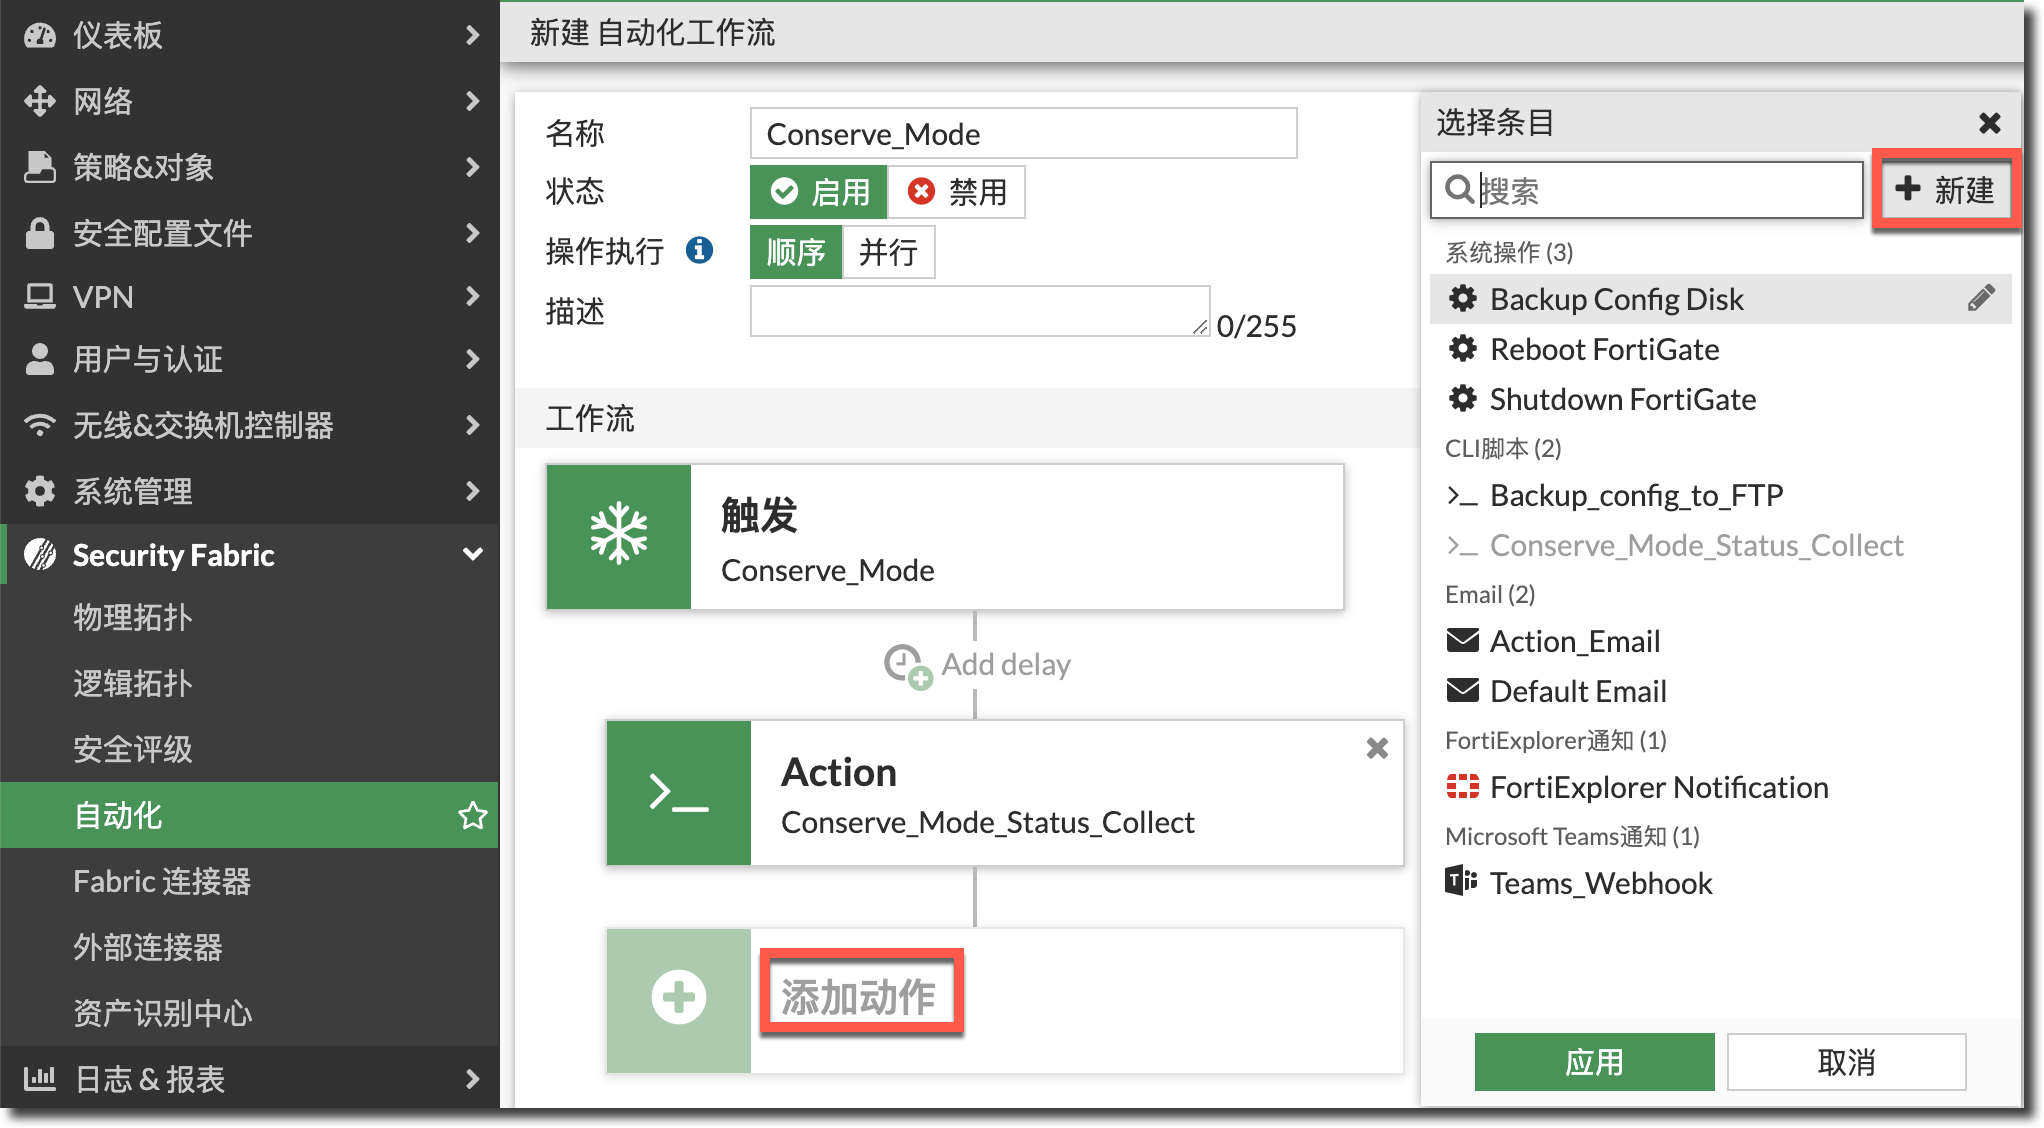The width and height of the screenshot is (2044, 1128).
Task: Select the Teams_Webhook entry
Action: pos(1600,883)
